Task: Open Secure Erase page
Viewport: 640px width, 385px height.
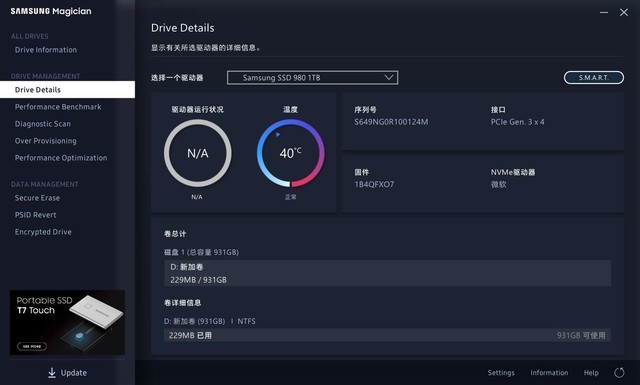Action: 37,198
